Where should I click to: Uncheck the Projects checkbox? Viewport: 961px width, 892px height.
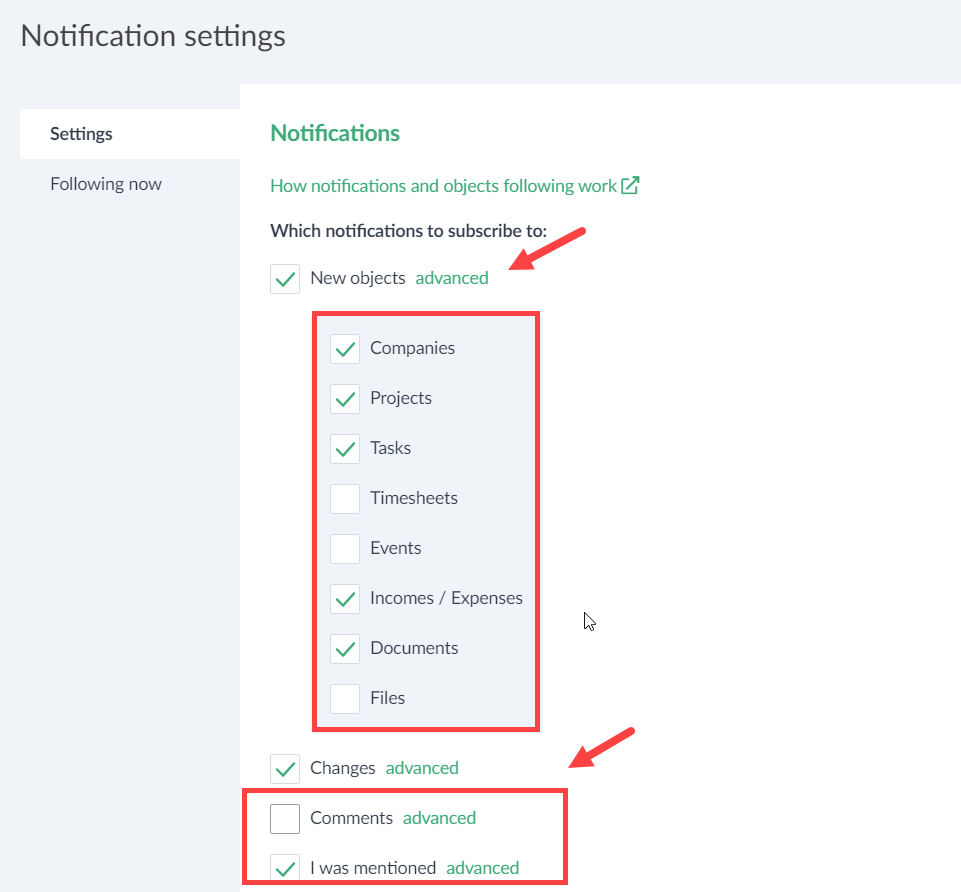click(345, 398)
